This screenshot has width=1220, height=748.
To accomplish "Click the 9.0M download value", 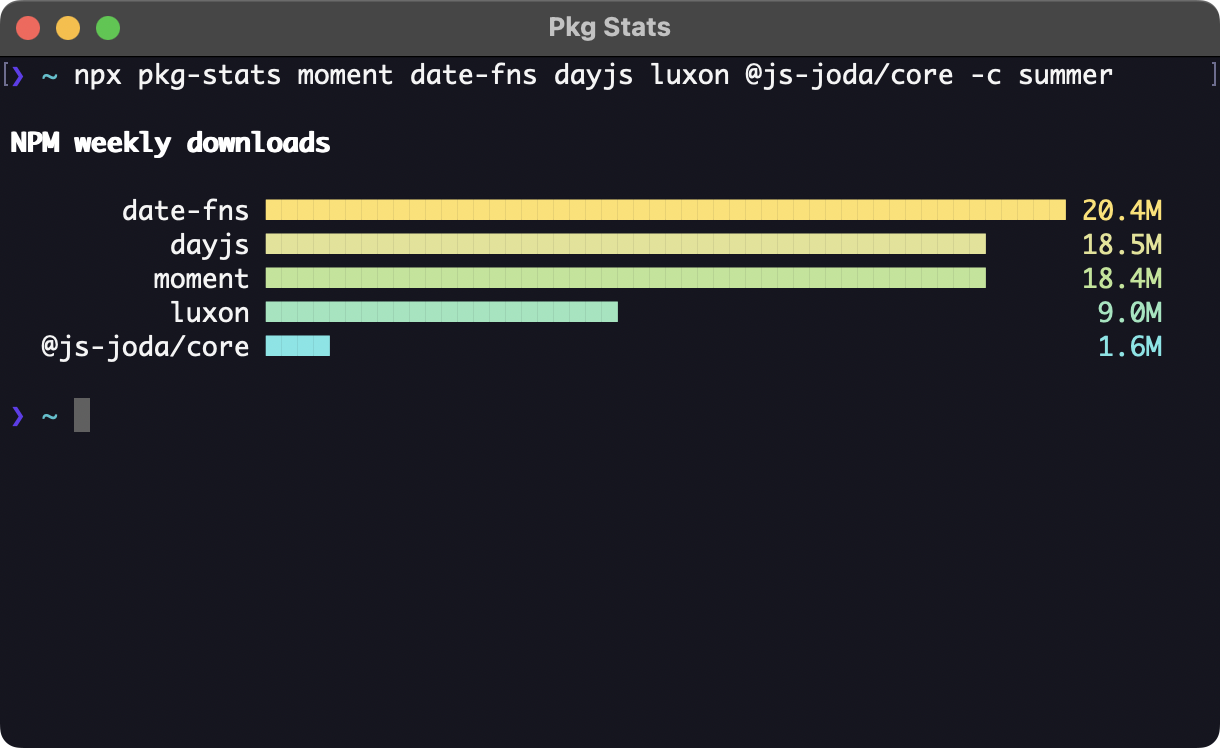I will coord(1130,312).
